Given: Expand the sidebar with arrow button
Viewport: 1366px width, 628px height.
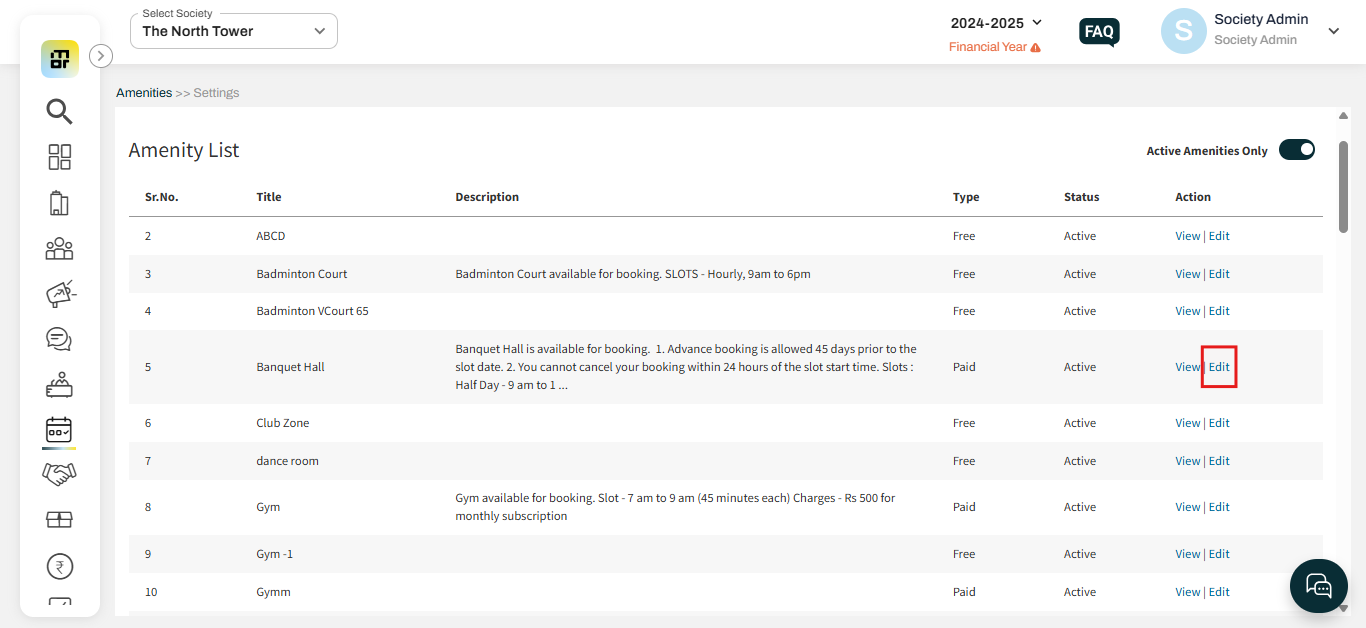Looking at the screenshot, I should [x=101, y=56].
